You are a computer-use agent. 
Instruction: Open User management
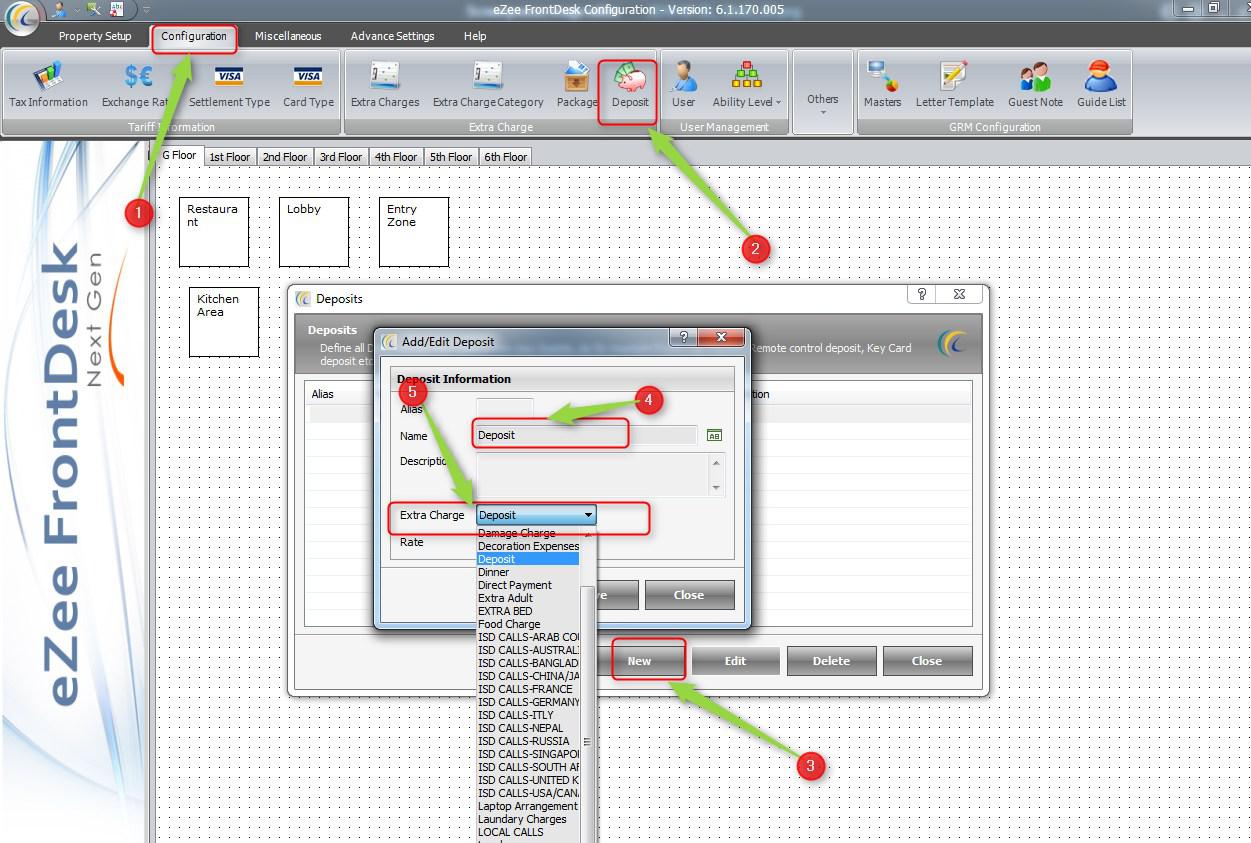point(684,85)
